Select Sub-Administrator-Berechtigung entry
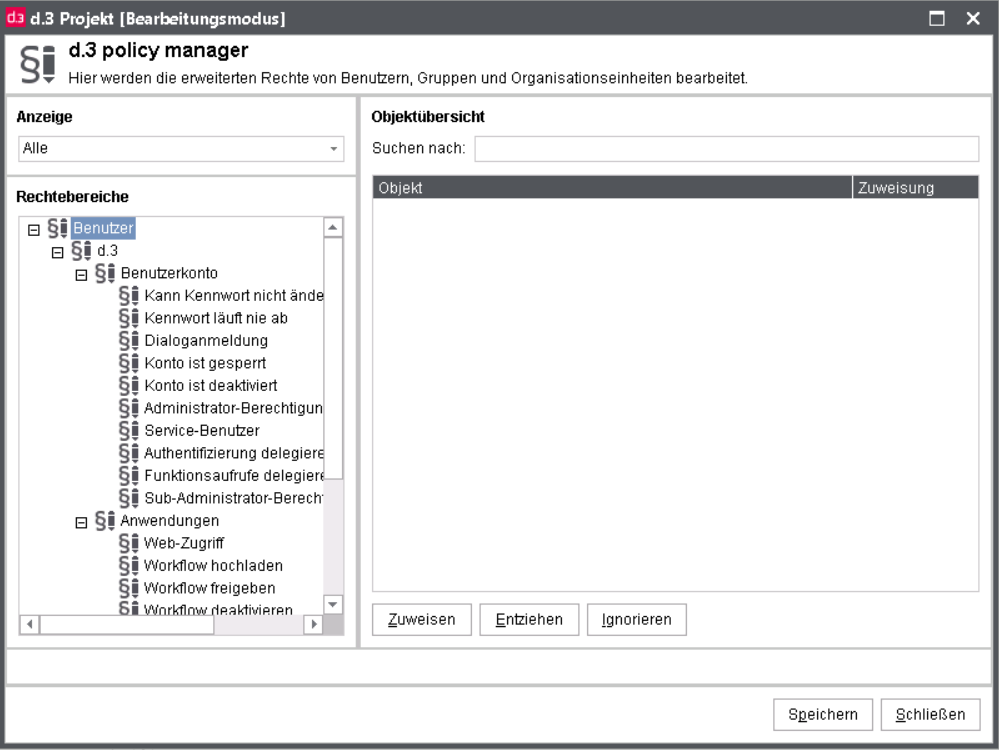The image size is (999, 750). coord(234,498)
